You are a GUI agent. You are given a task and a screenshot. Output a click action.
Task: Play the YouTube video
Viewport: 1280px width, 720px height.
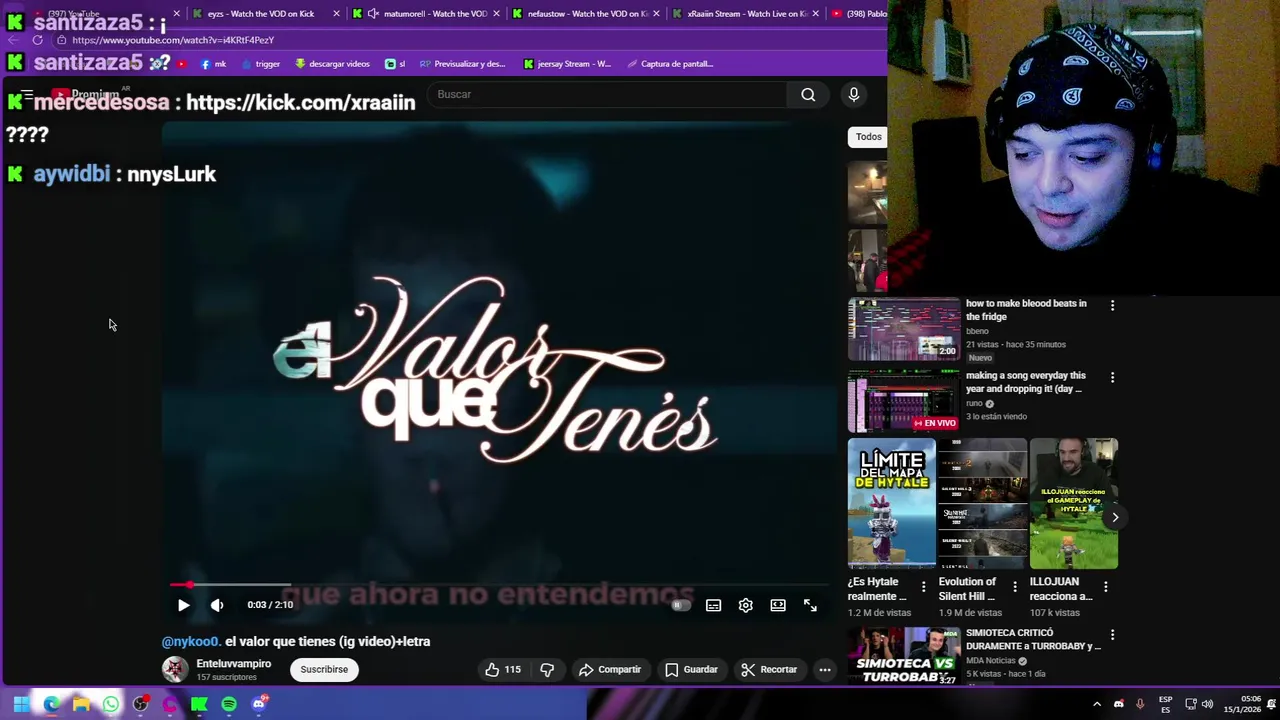183,605
